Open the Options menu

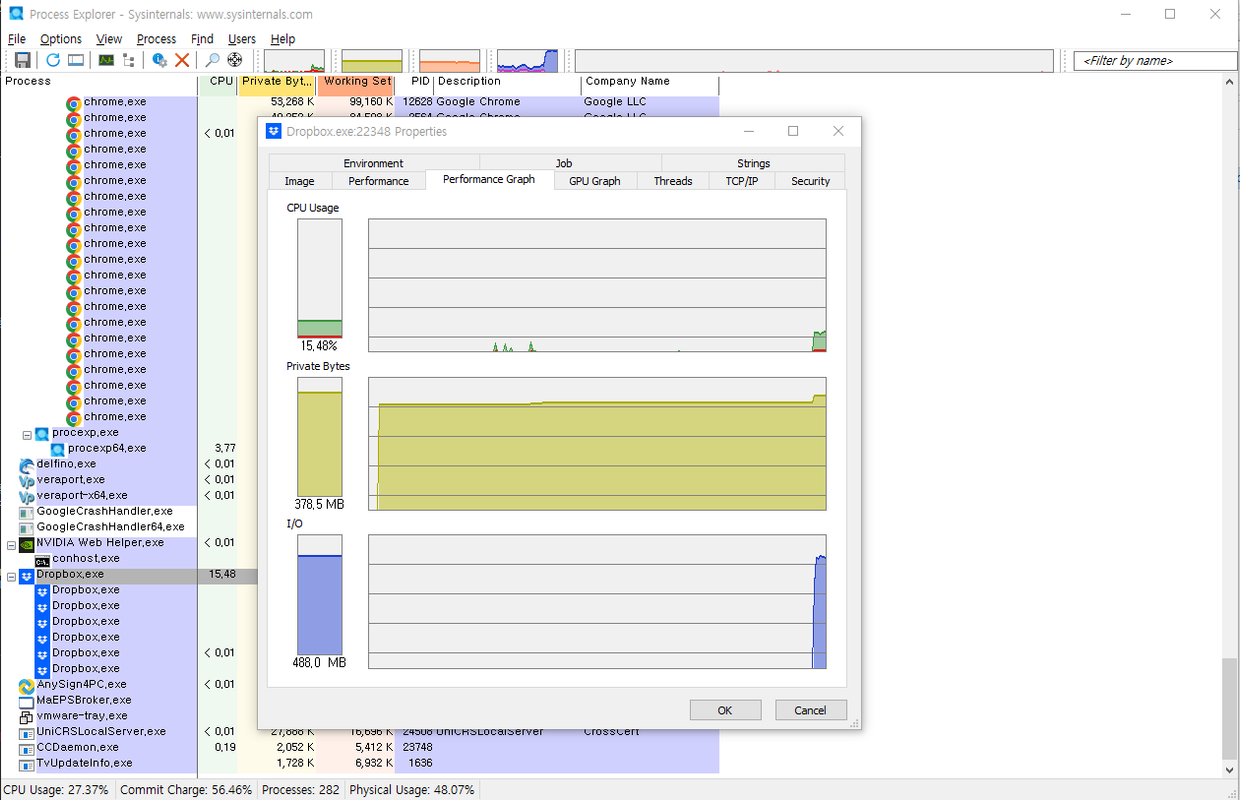click(61, 39)
